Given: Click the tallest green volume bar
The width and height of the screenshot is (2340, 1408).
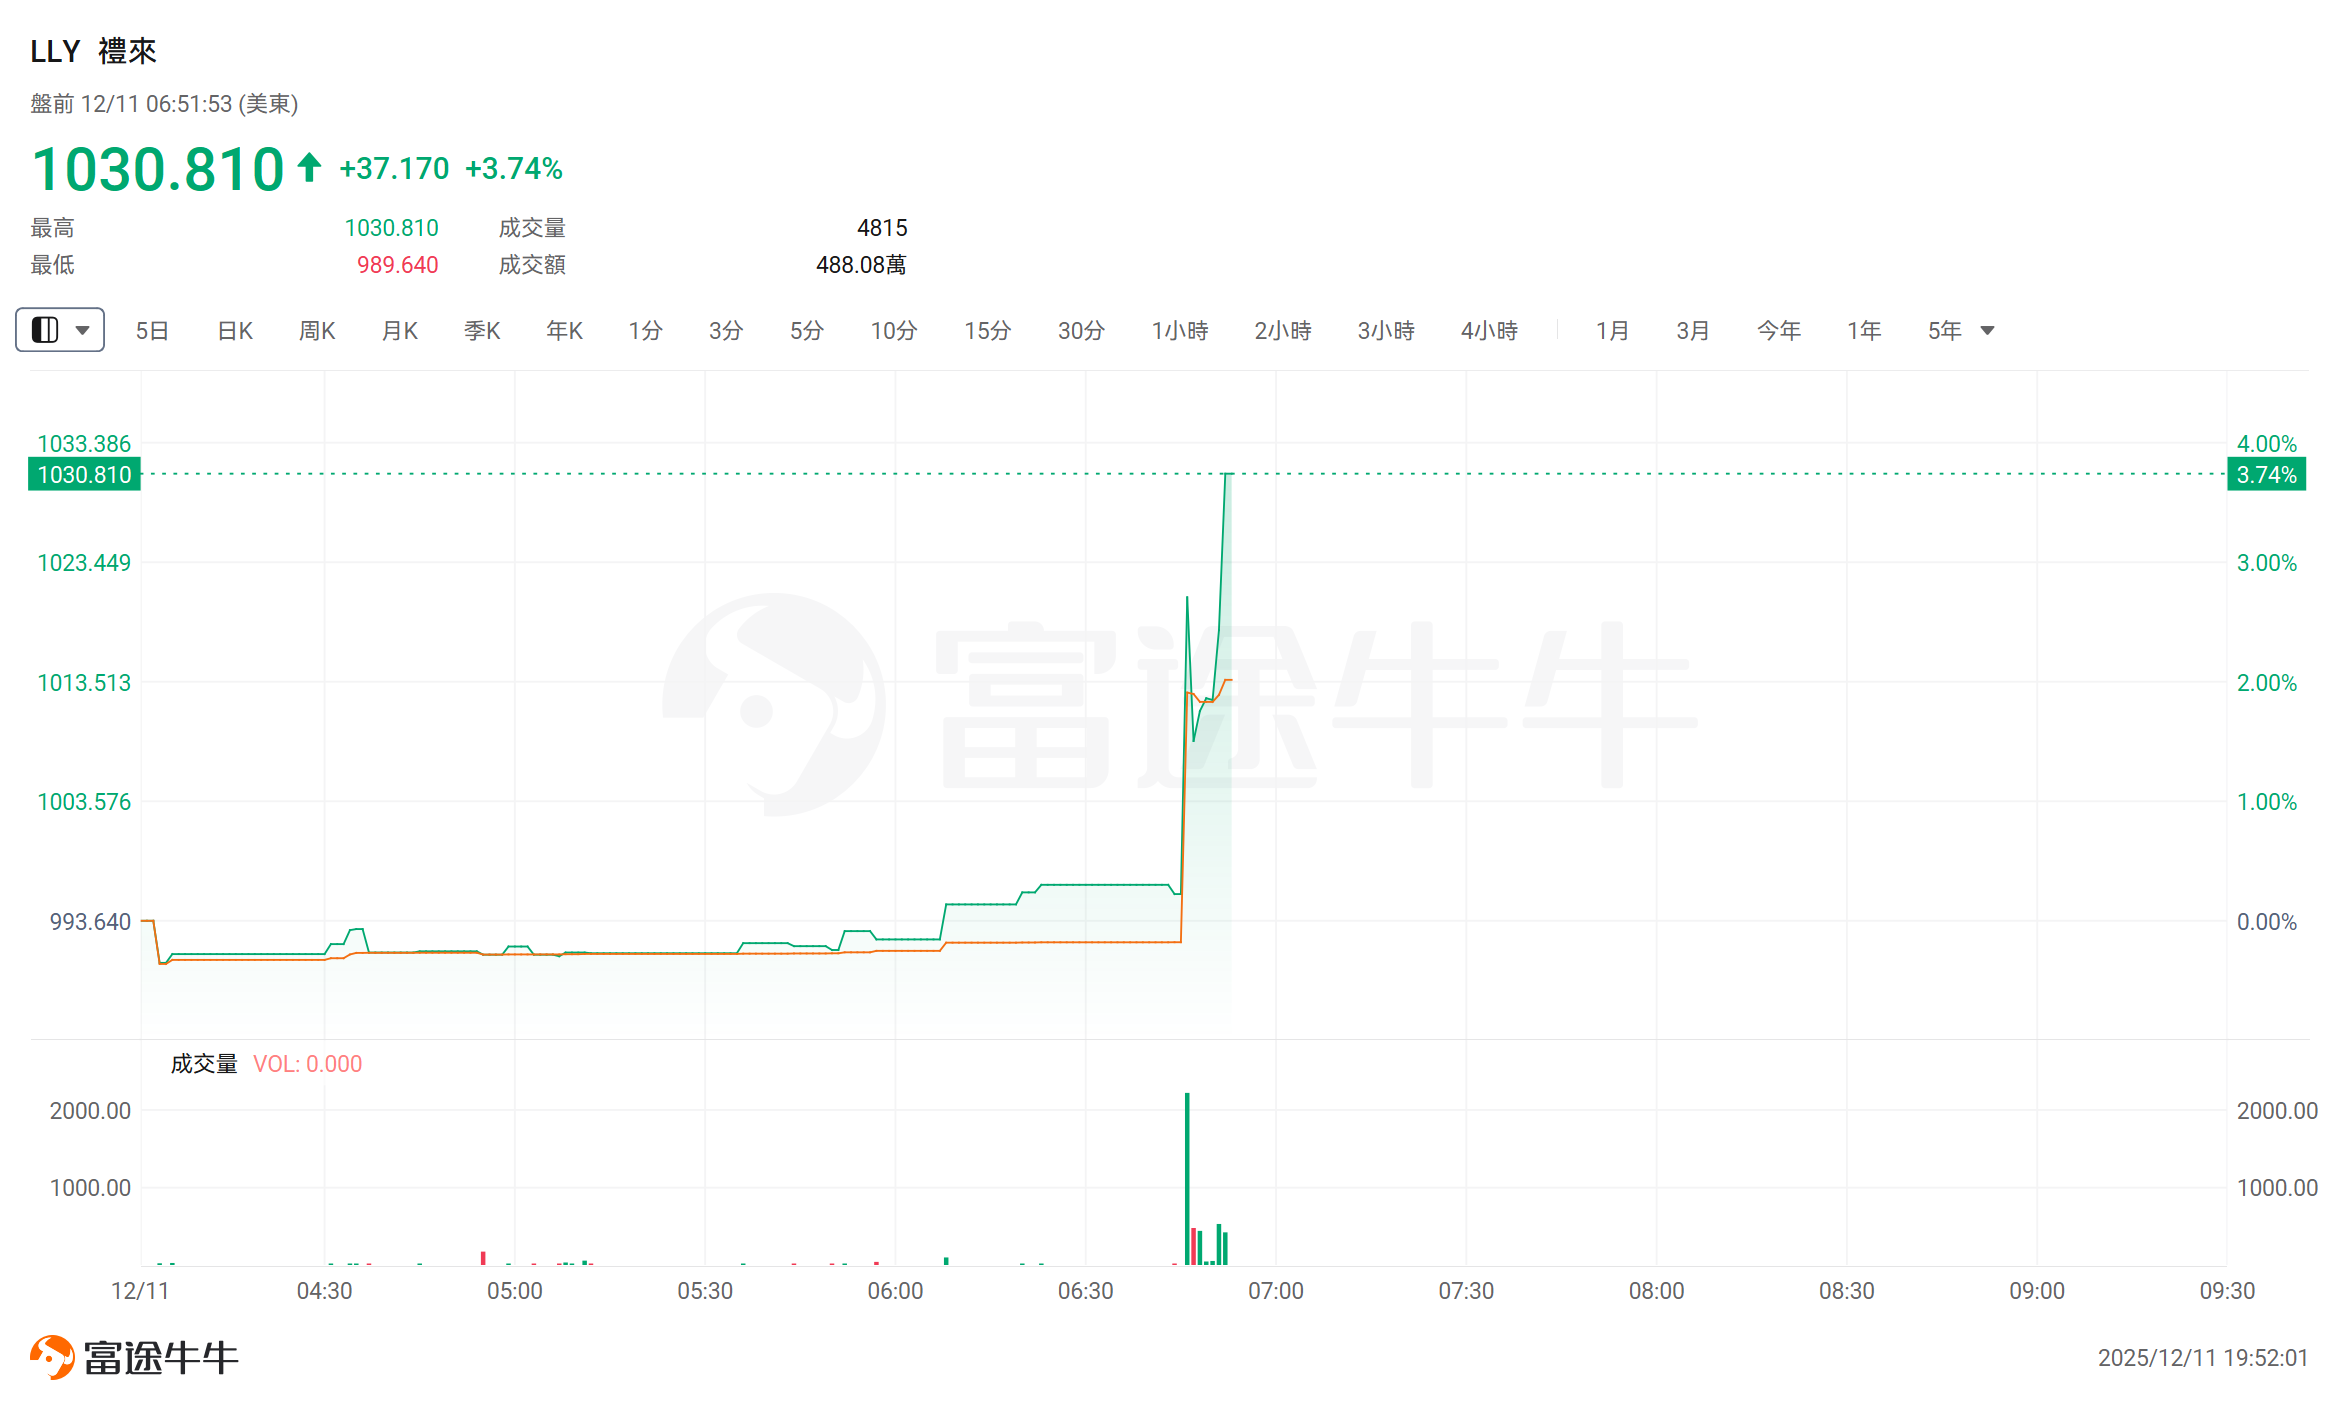Looking at the screenshot, I should click(x=1187, y=1180).
